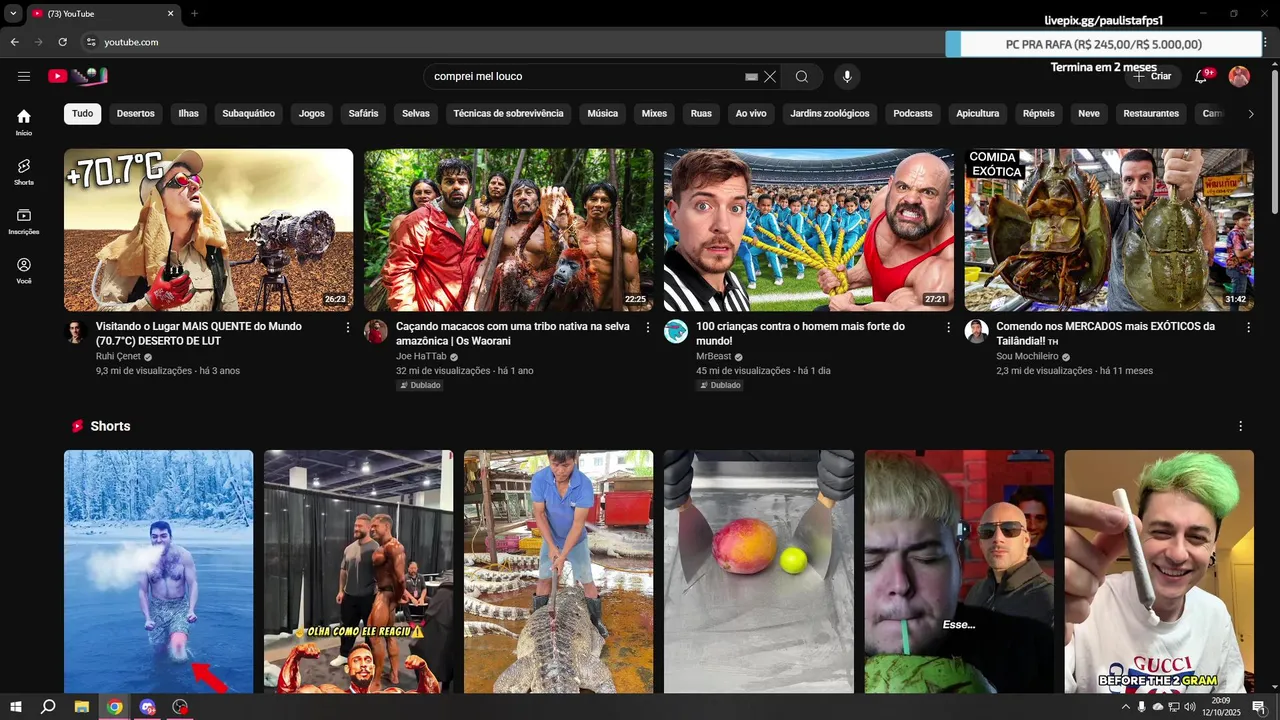Open options for the Deserto de Lut video
The width and height of the screenshot is (1280, 720).
[x=348, y=327]
